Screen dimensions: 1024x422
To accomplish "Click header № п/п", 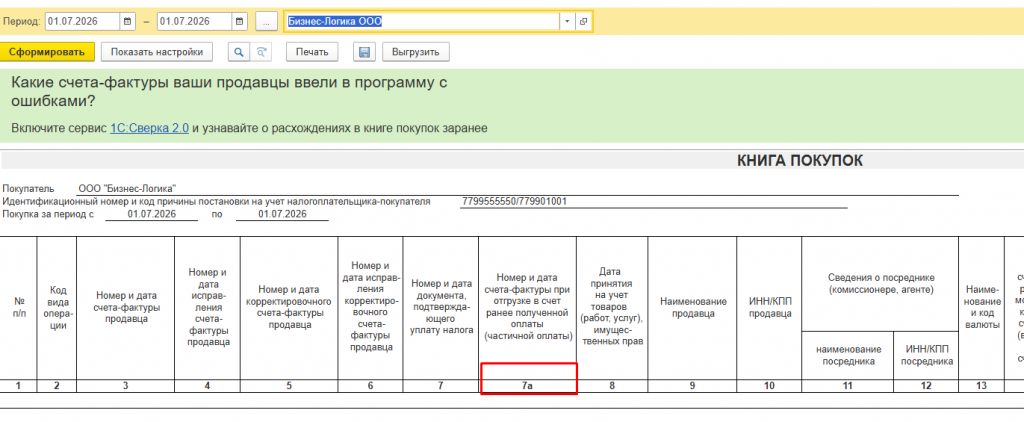I will 18,308.
